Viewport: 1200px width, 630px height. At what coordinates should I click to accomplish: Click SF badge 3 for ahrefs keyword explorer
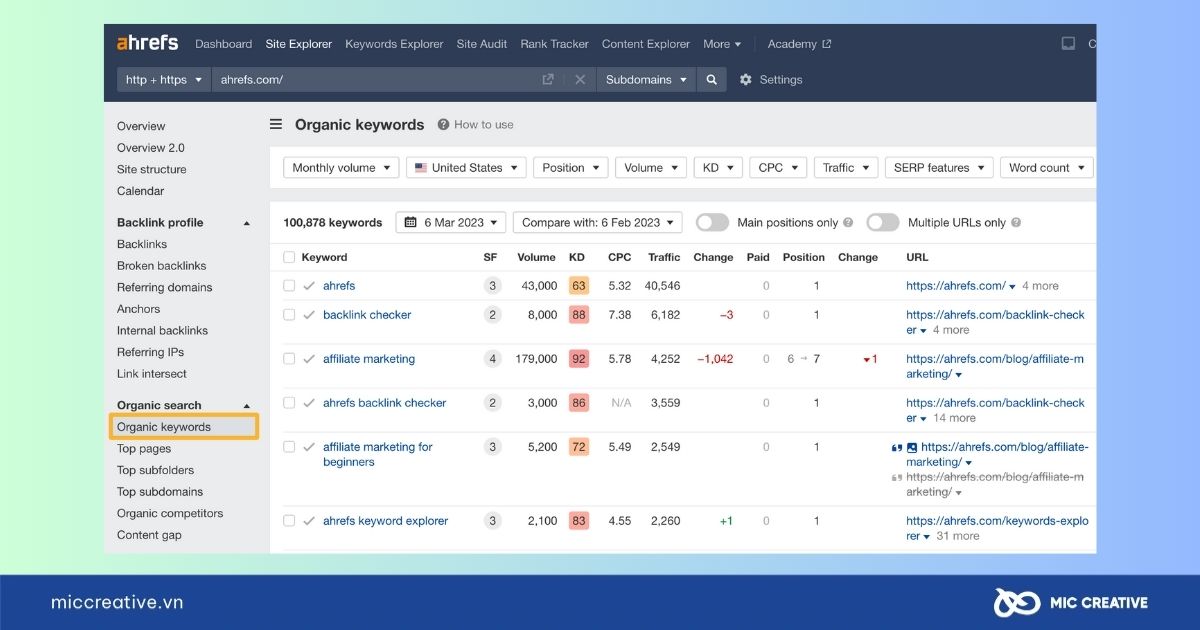[x=491, y=521]
